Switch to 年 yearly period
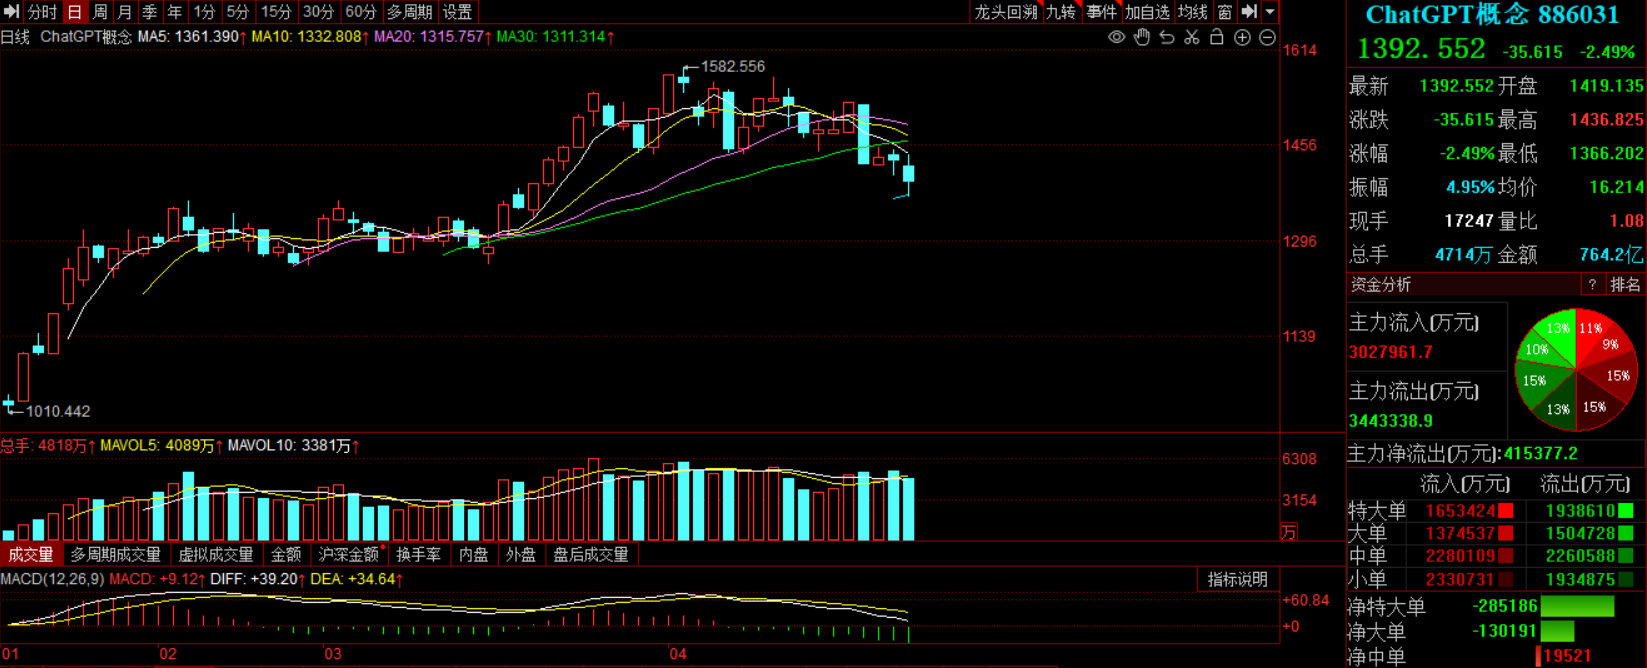Screen dimensions: 1647x668 click(x=175, y=12)
